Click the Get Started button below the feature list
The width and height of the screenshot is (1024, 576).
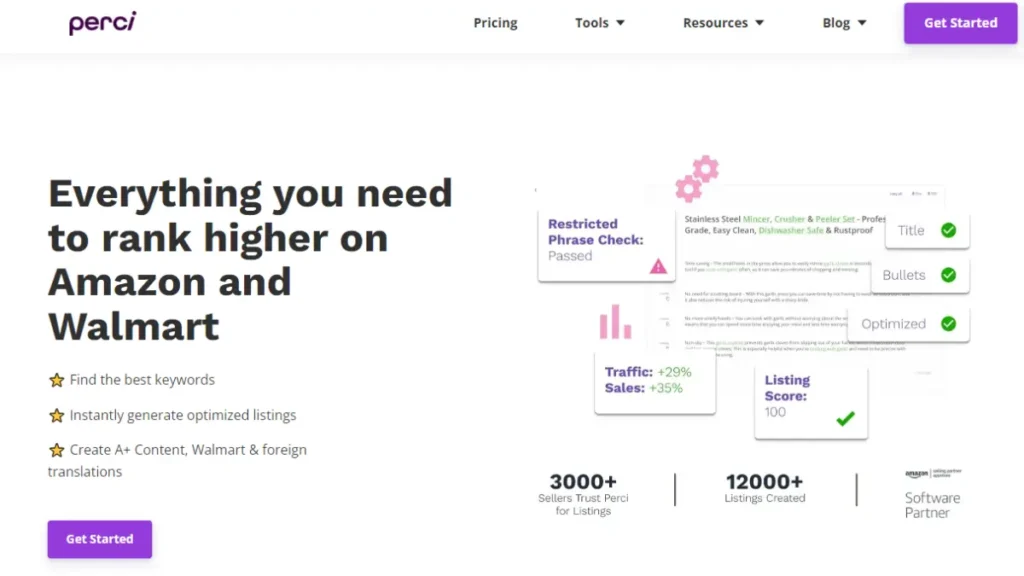pyautogui.click(x=99, y=539)
